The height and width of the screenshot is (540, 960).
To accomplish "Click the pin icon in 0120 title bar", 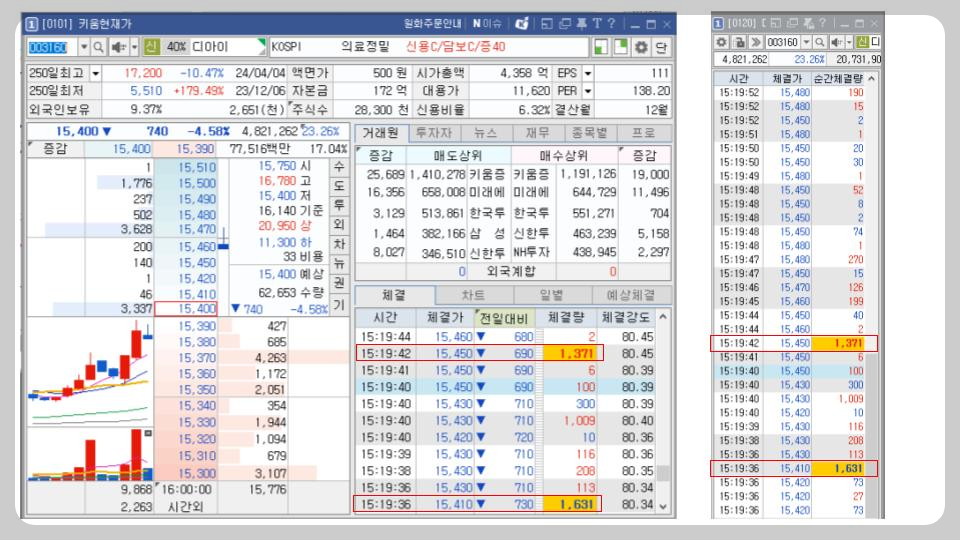I will (808, 24).
